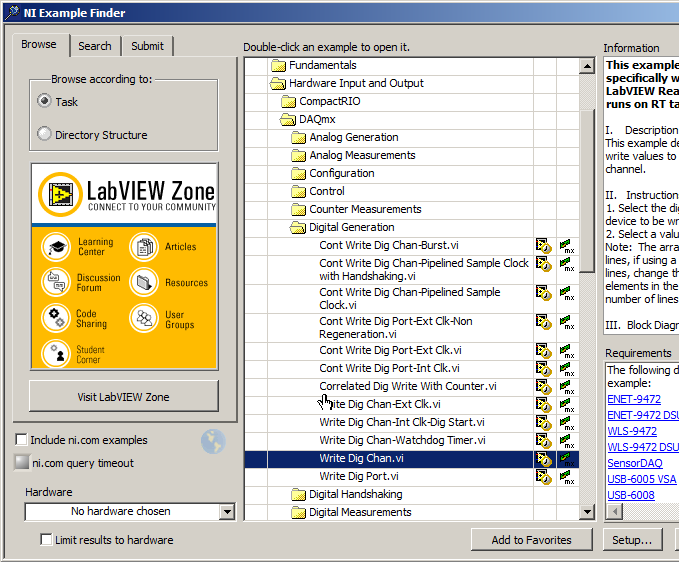The height and width of the screenshot is (562, 679).
Task: Click the Setup... button
Action: coord(632,540)
